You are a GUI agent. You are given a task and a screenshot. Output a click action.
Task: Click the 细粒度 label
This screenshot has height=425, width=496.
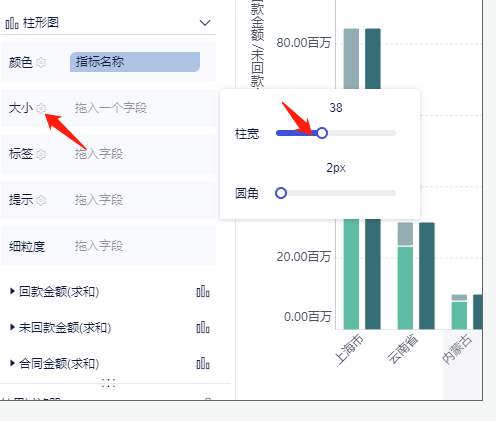tap(27, 247)
